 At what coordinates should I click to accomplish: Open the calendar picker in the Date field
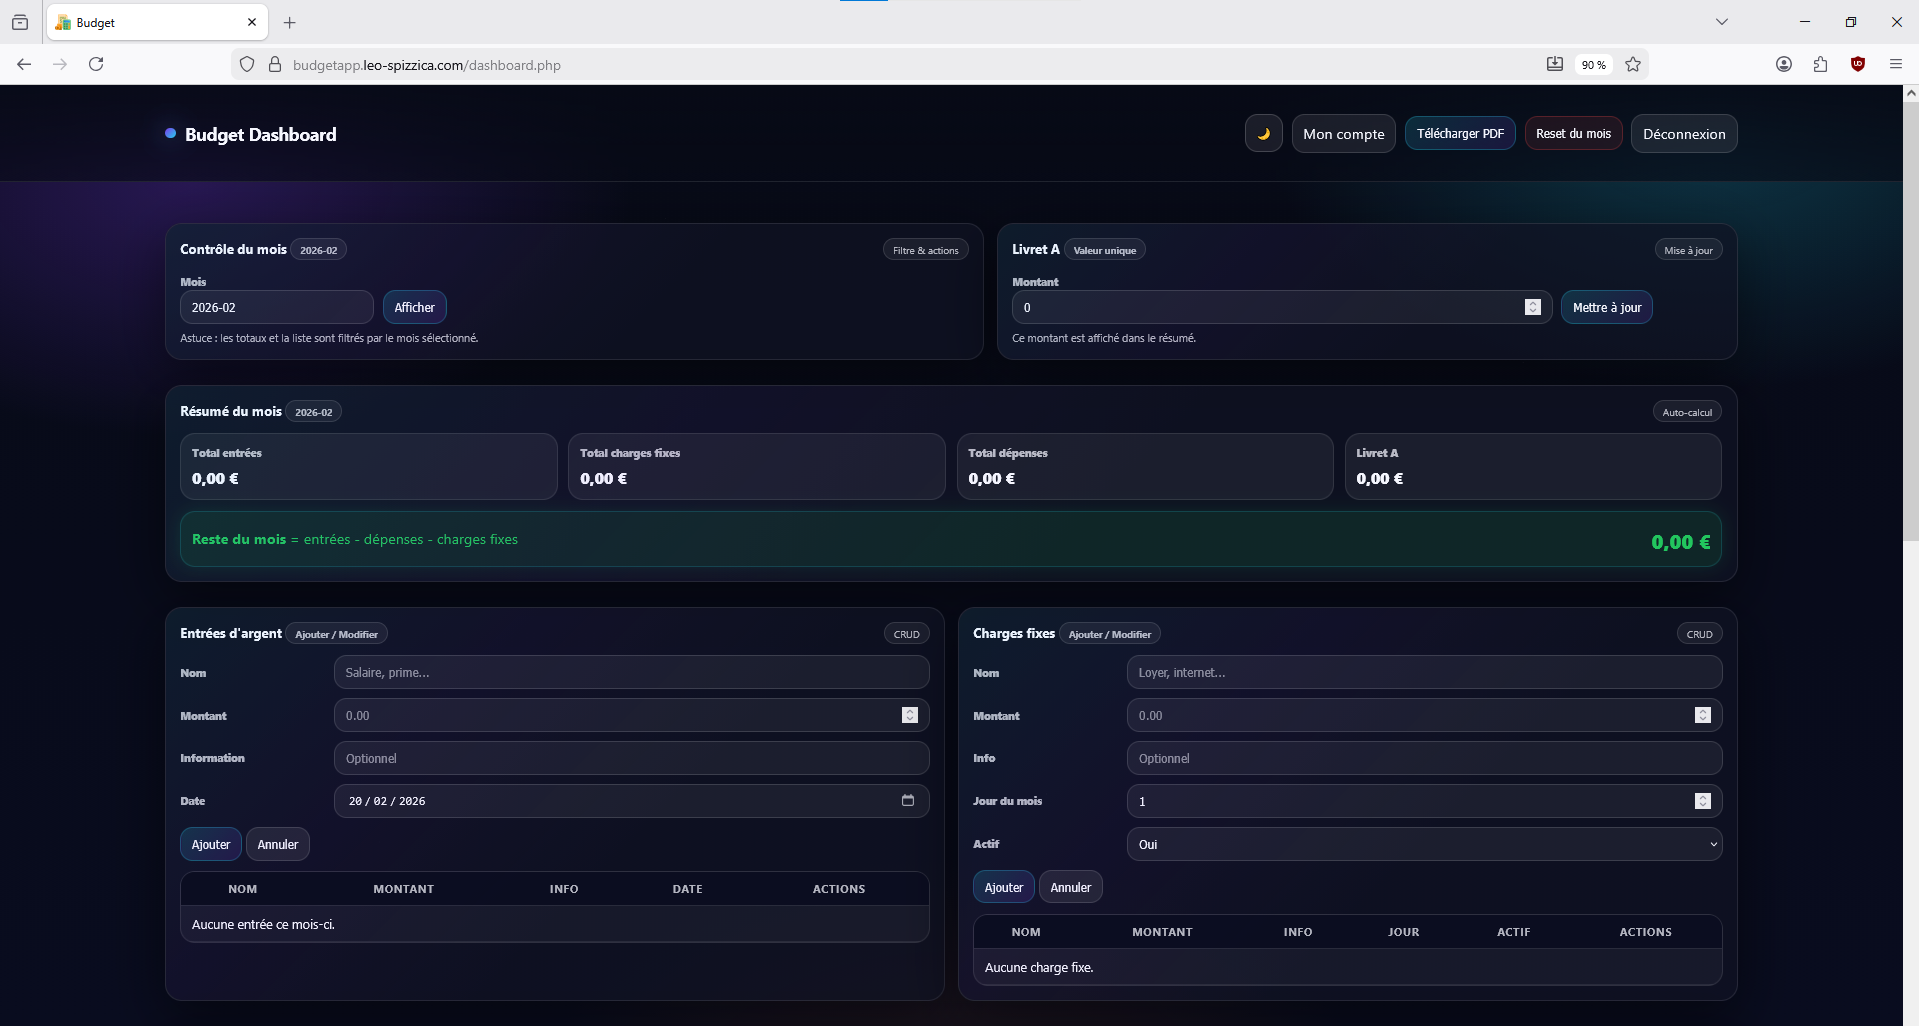[908, 800]
